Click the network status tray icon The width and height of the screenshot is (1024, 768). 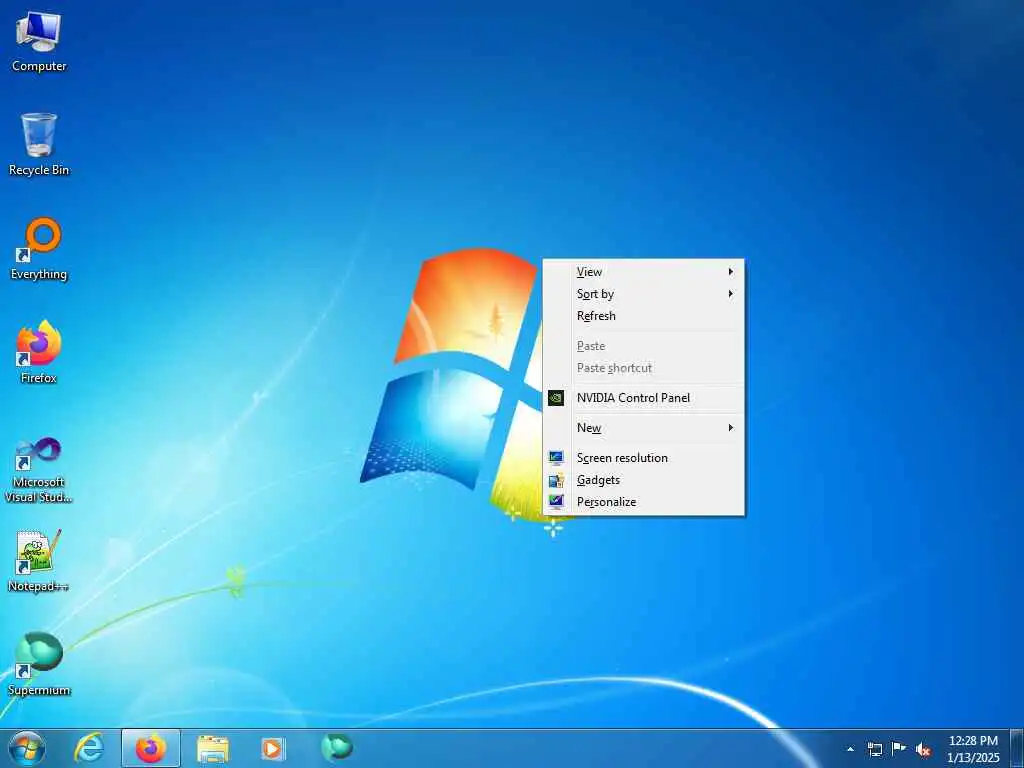(x=874, y=749)
